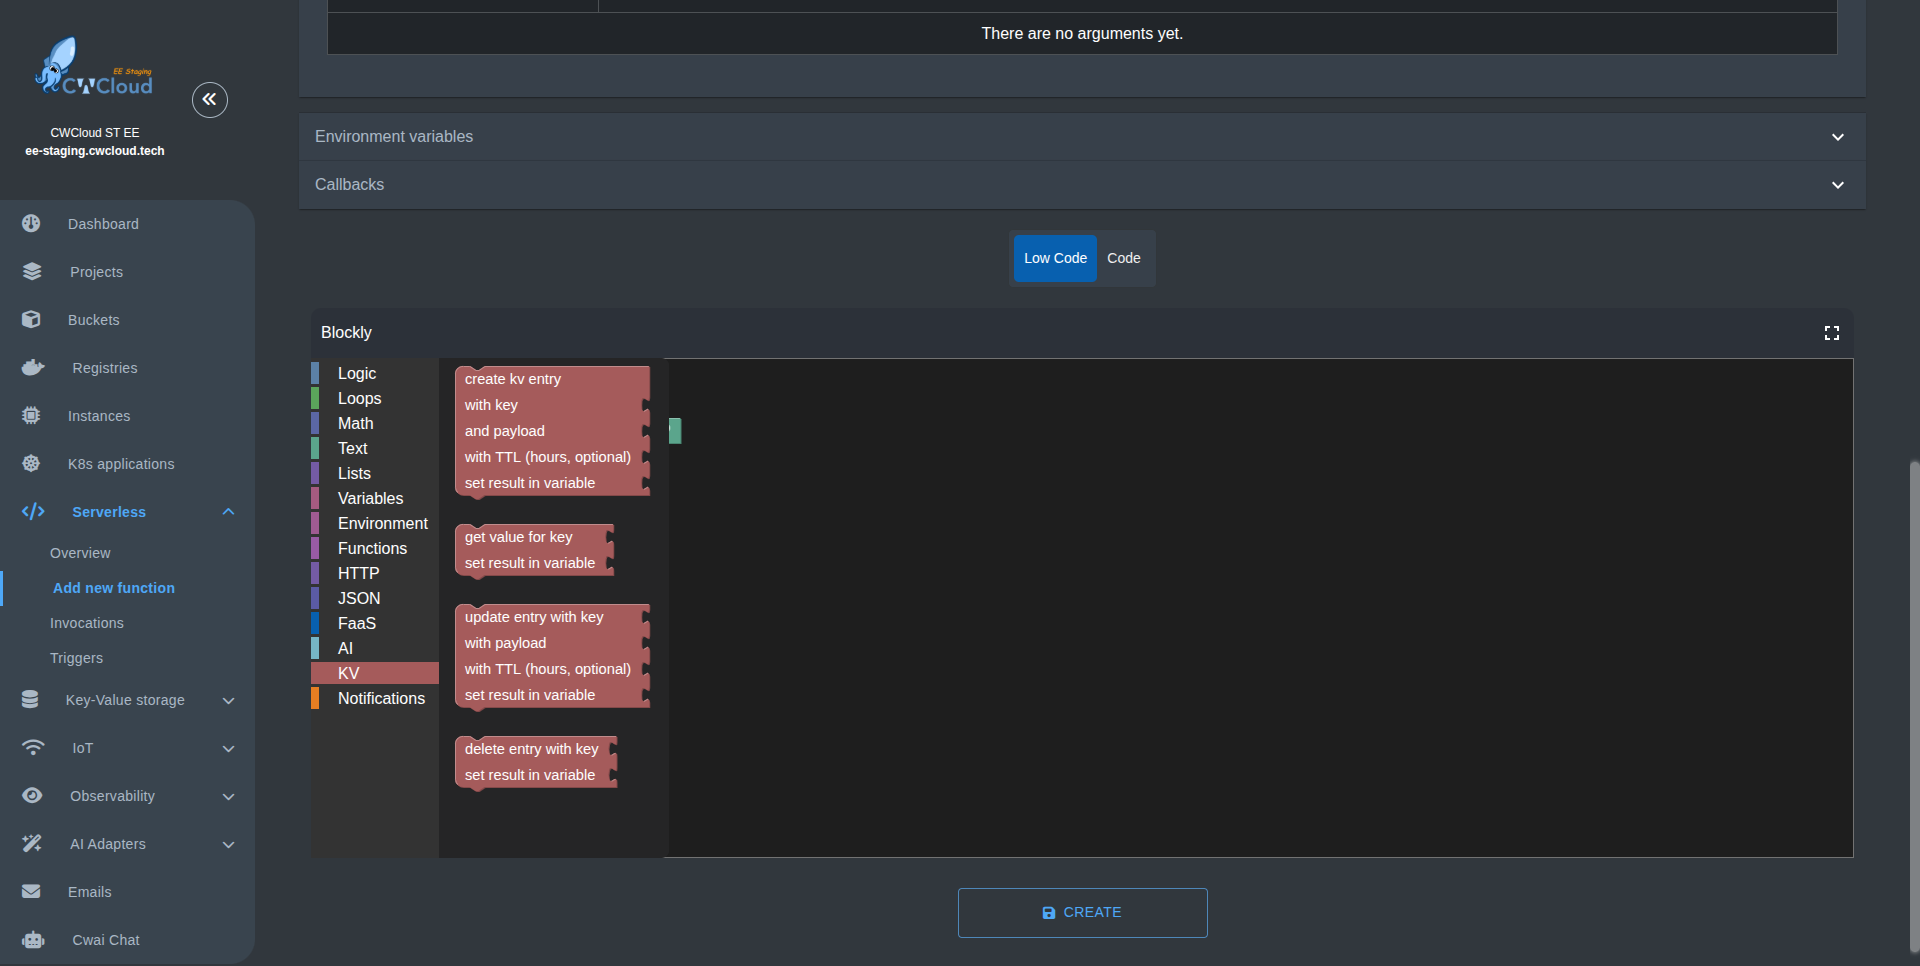Expand the IoT menu chevron
1920x966 pixels.
(228, 748)
